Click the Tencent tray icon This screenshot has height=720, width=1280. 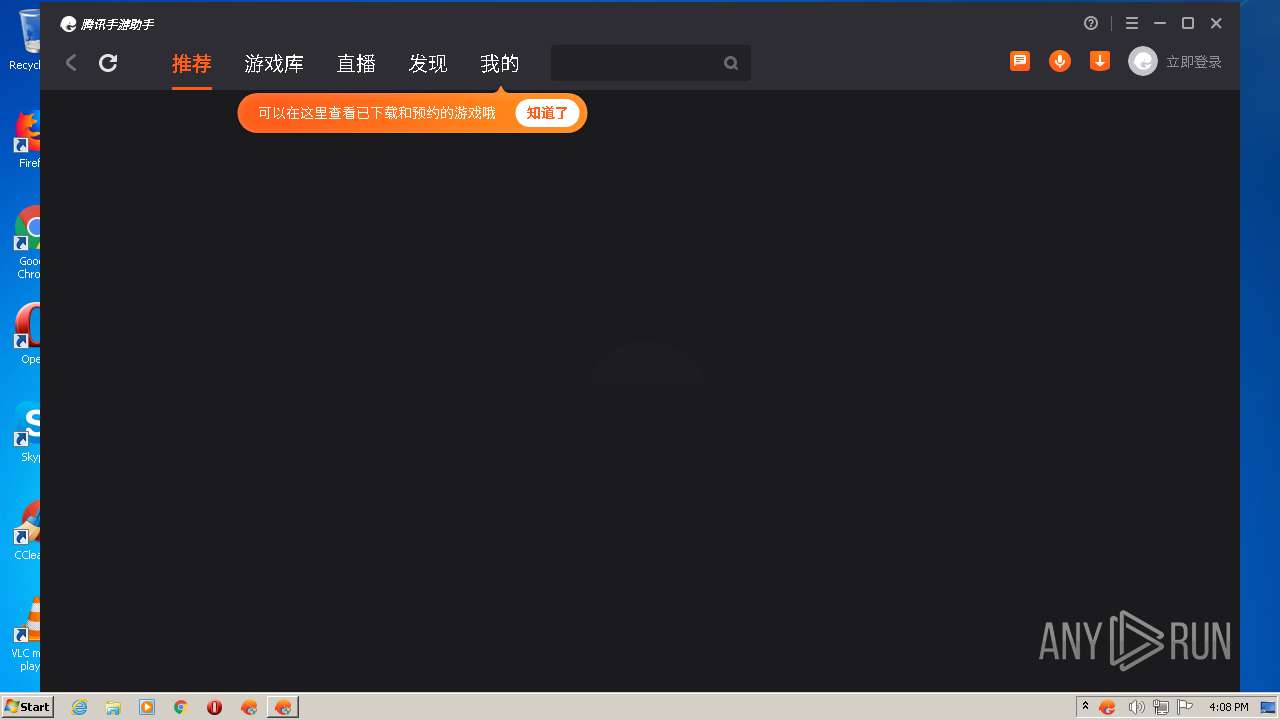click(1107, 707)
